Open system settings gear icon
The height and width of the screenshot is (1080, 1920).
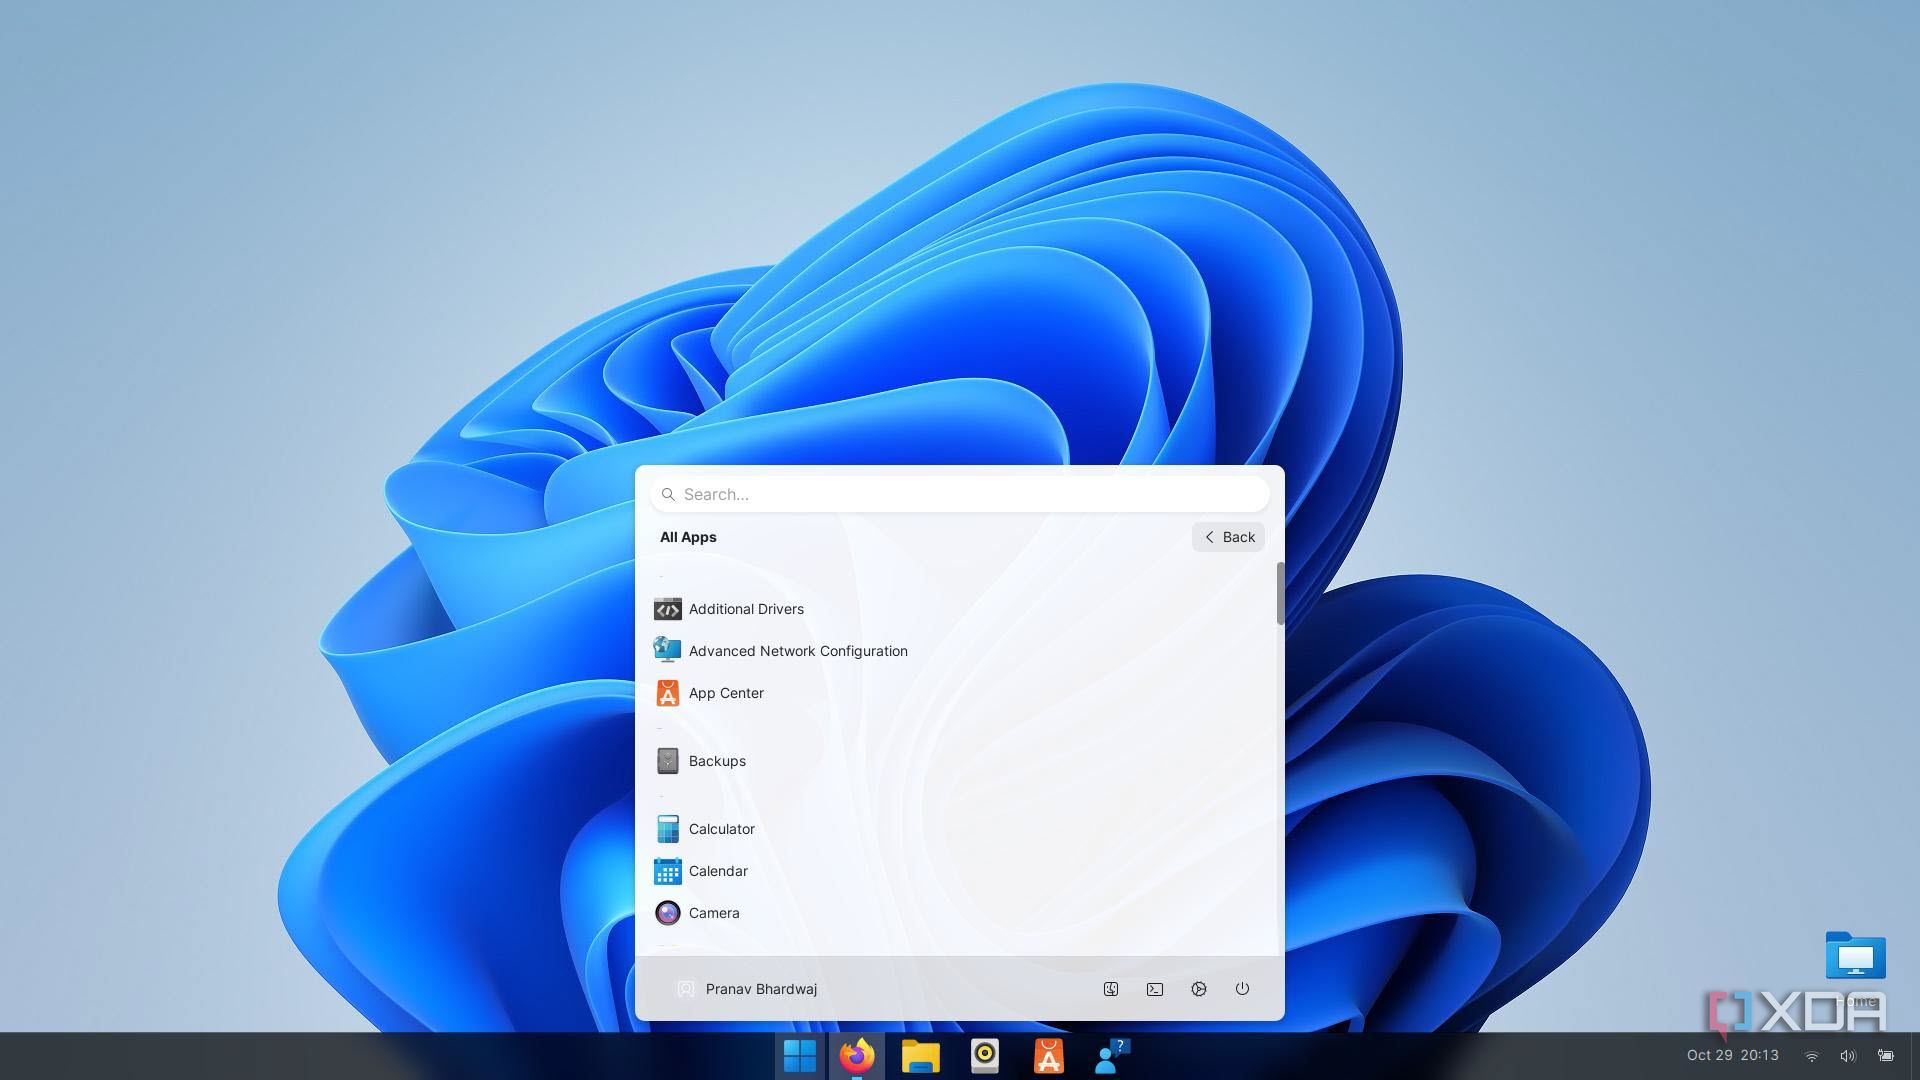[1198, 989]
